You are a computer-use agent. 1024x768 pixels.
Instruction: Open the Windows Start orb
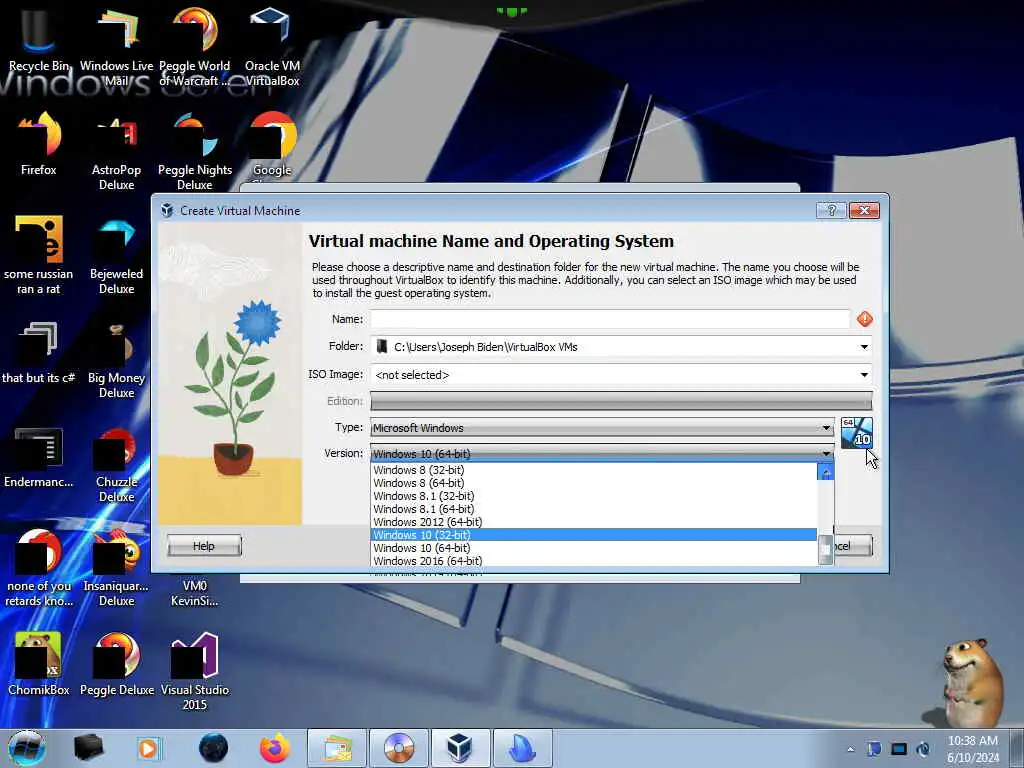pyautogui.click(x=27, y=748)
